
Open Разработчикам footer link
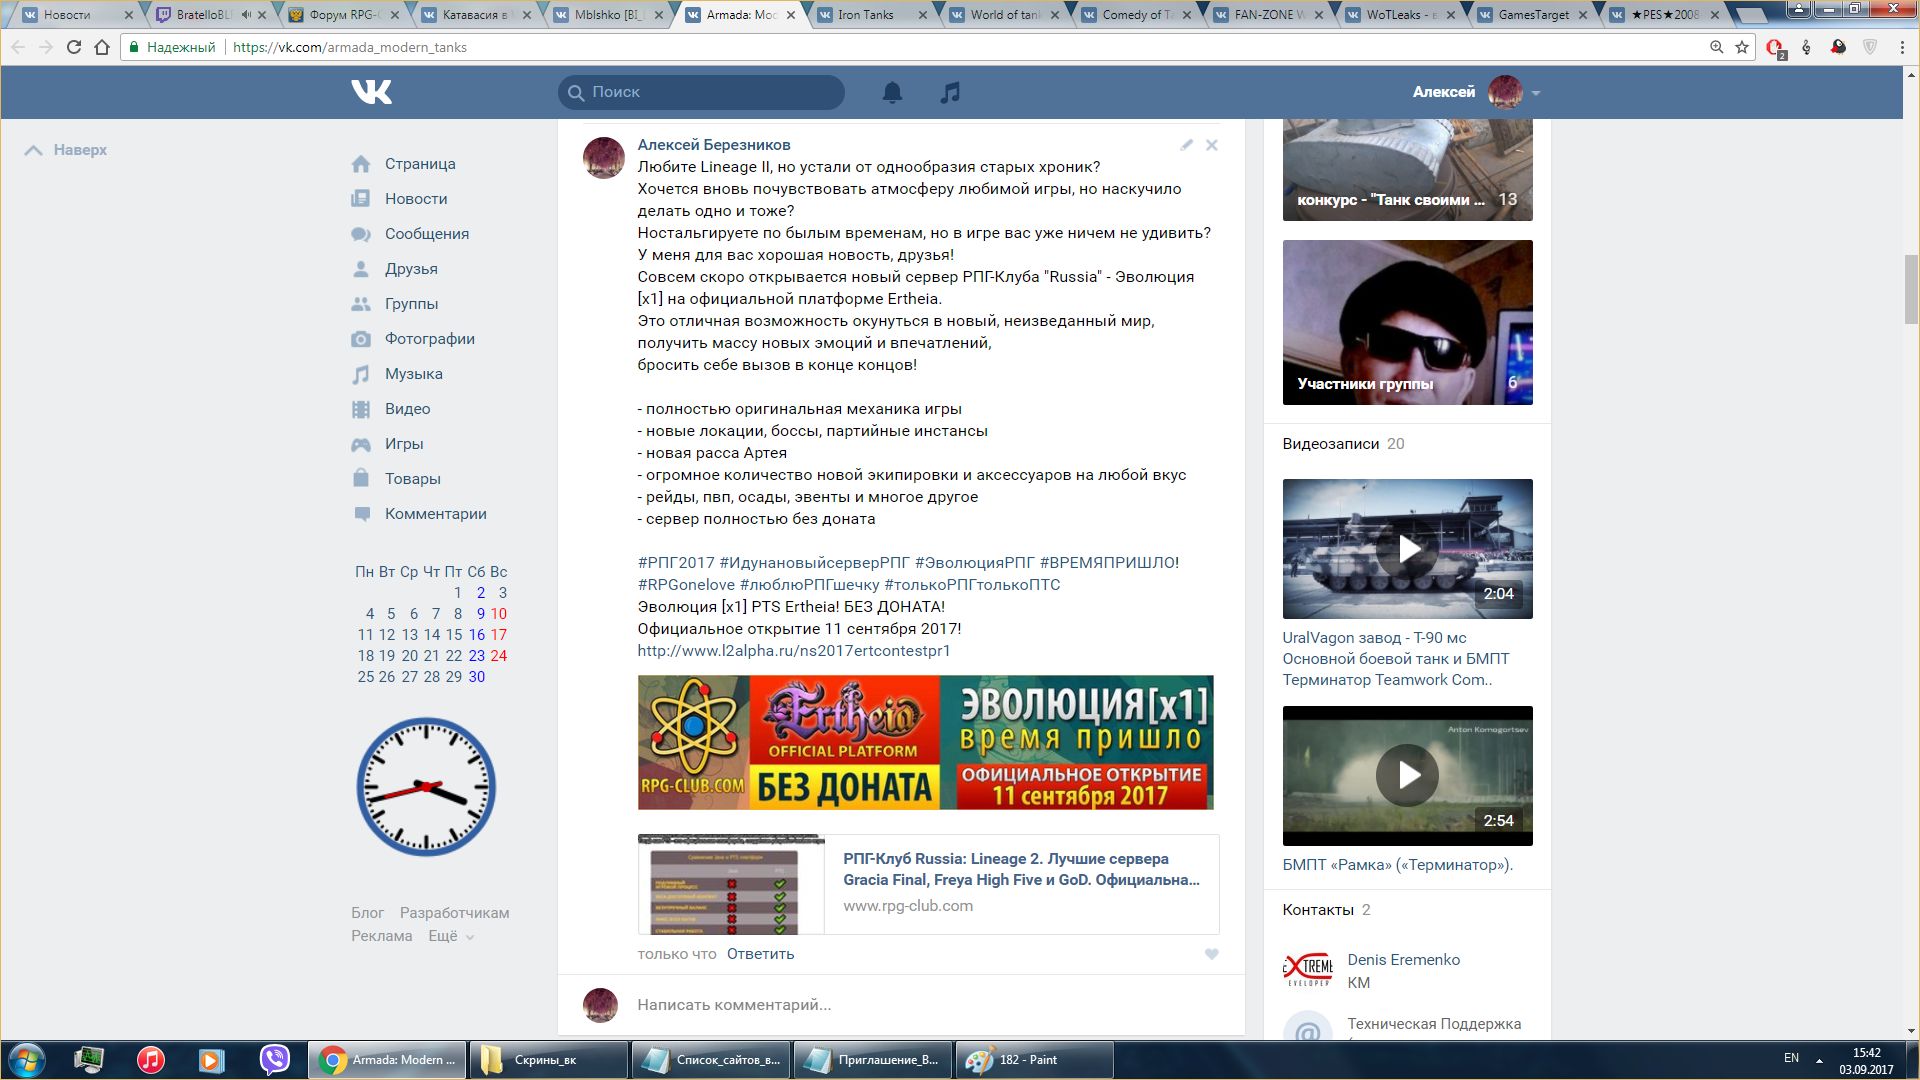454,913
